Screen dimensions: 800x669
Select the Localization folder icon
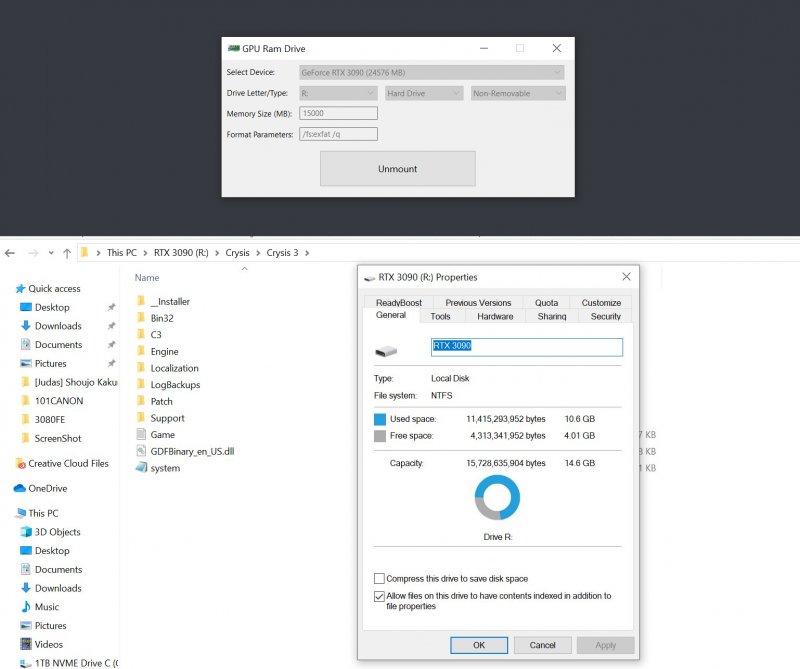[141, 367]
